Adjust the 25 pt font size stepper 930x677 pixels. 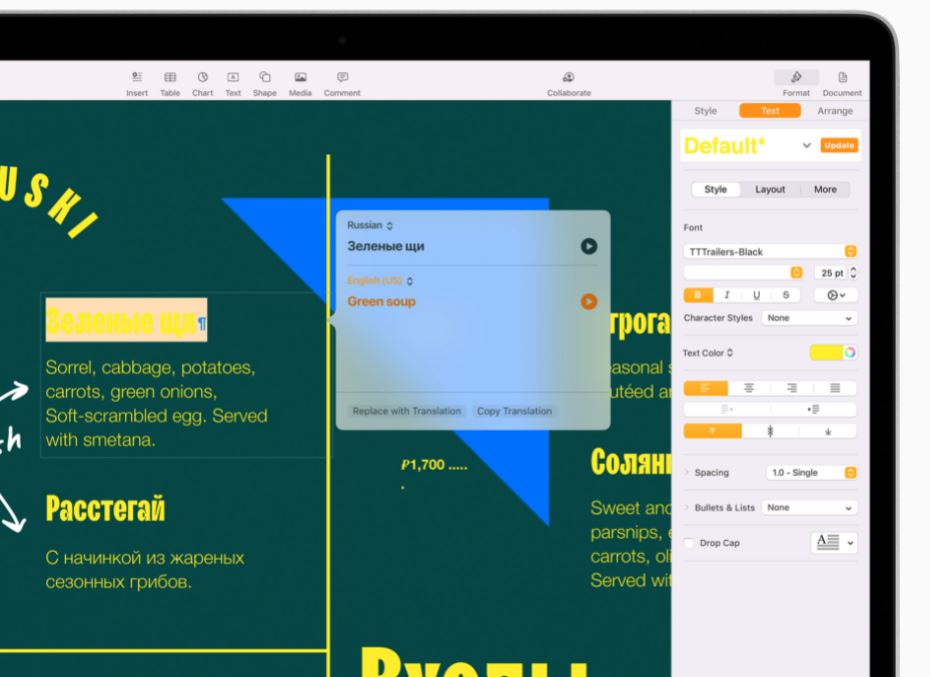pyautogui.click(x=853, y=272)
